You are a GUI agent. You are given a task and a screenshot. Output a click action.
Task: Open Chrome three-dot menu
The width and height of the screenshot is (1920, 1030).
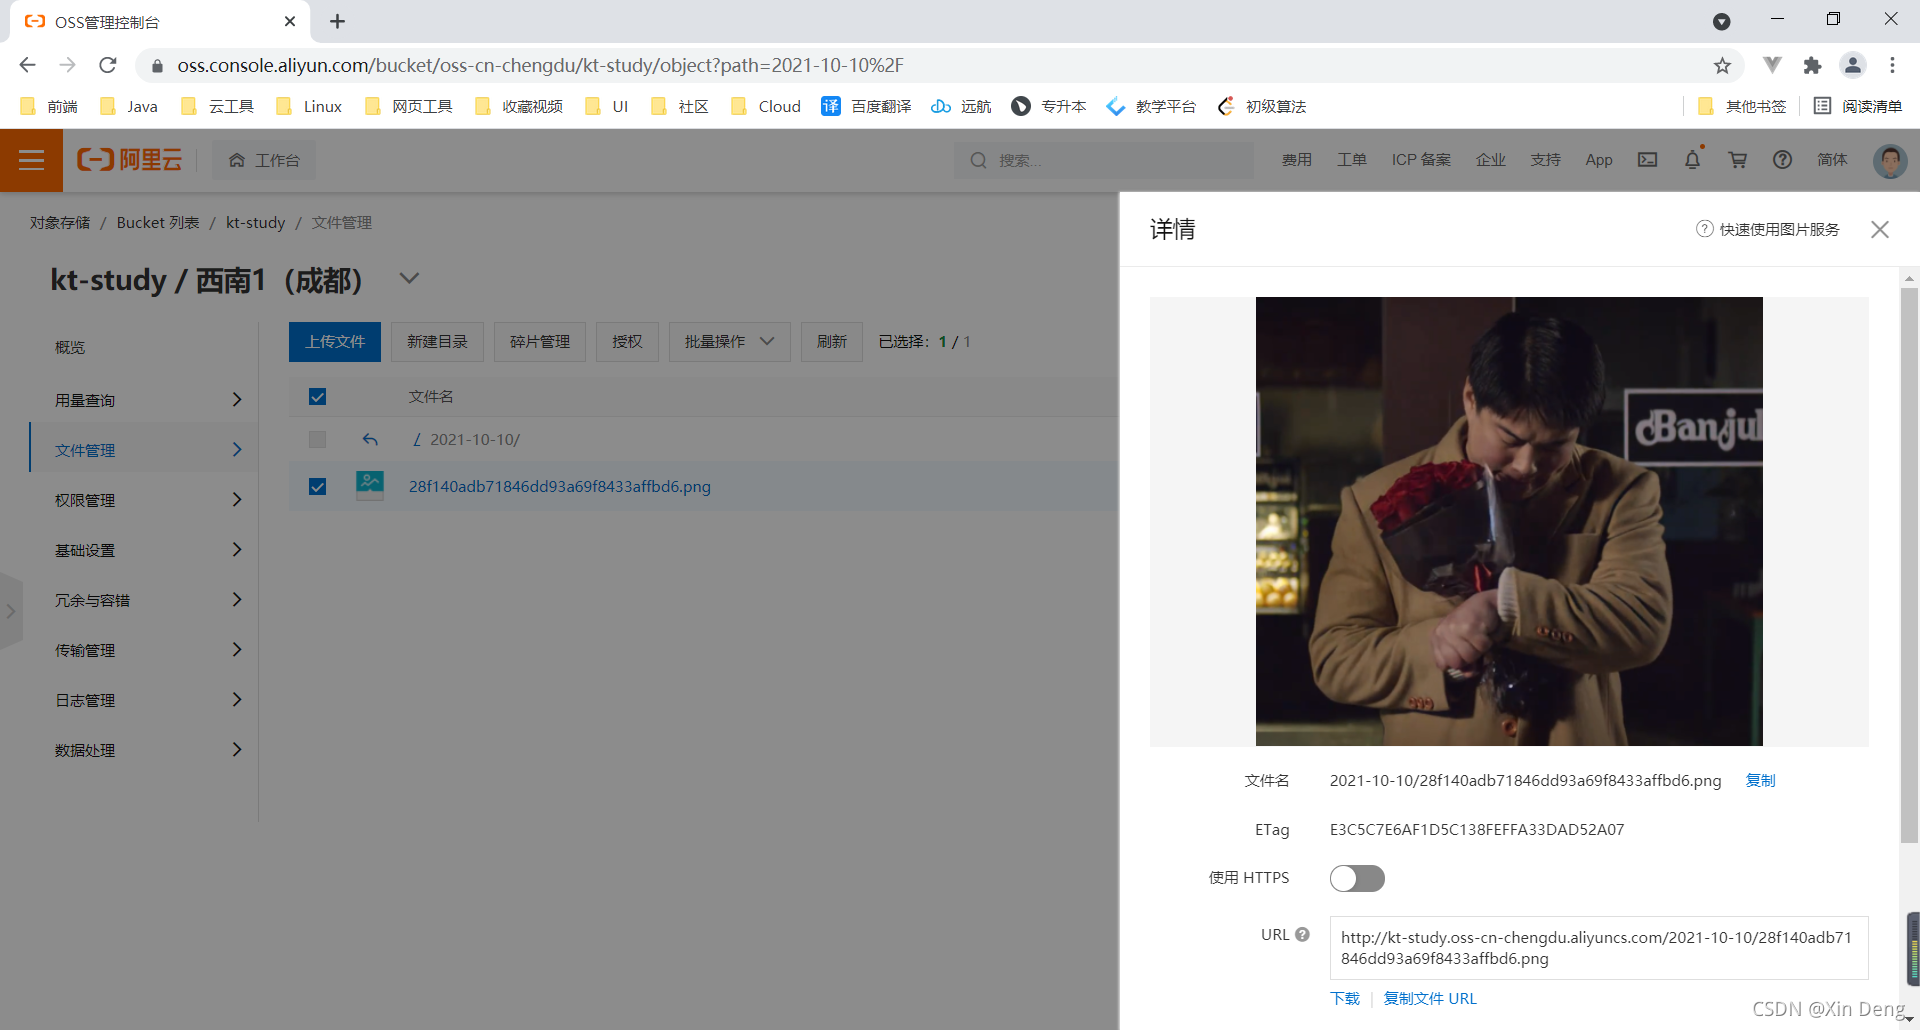[x=1892, y=65]
